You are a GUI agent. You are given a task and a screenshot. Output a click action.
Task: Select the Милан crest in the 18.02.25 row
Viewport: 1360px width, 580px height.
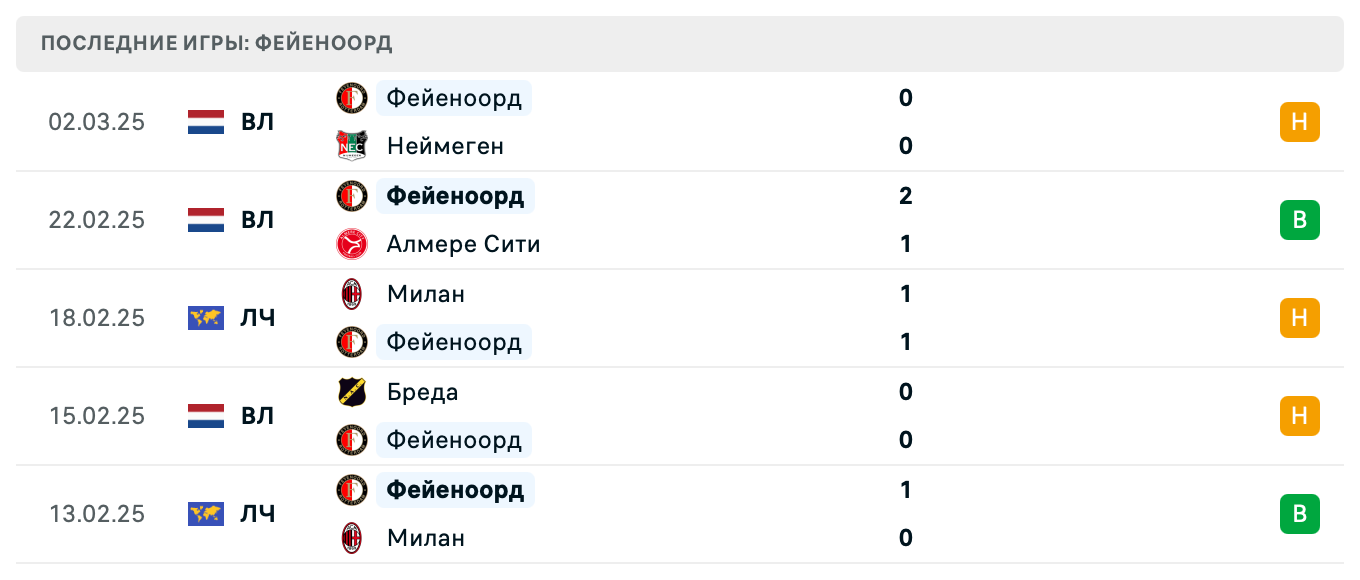click(x=351, y=294)
